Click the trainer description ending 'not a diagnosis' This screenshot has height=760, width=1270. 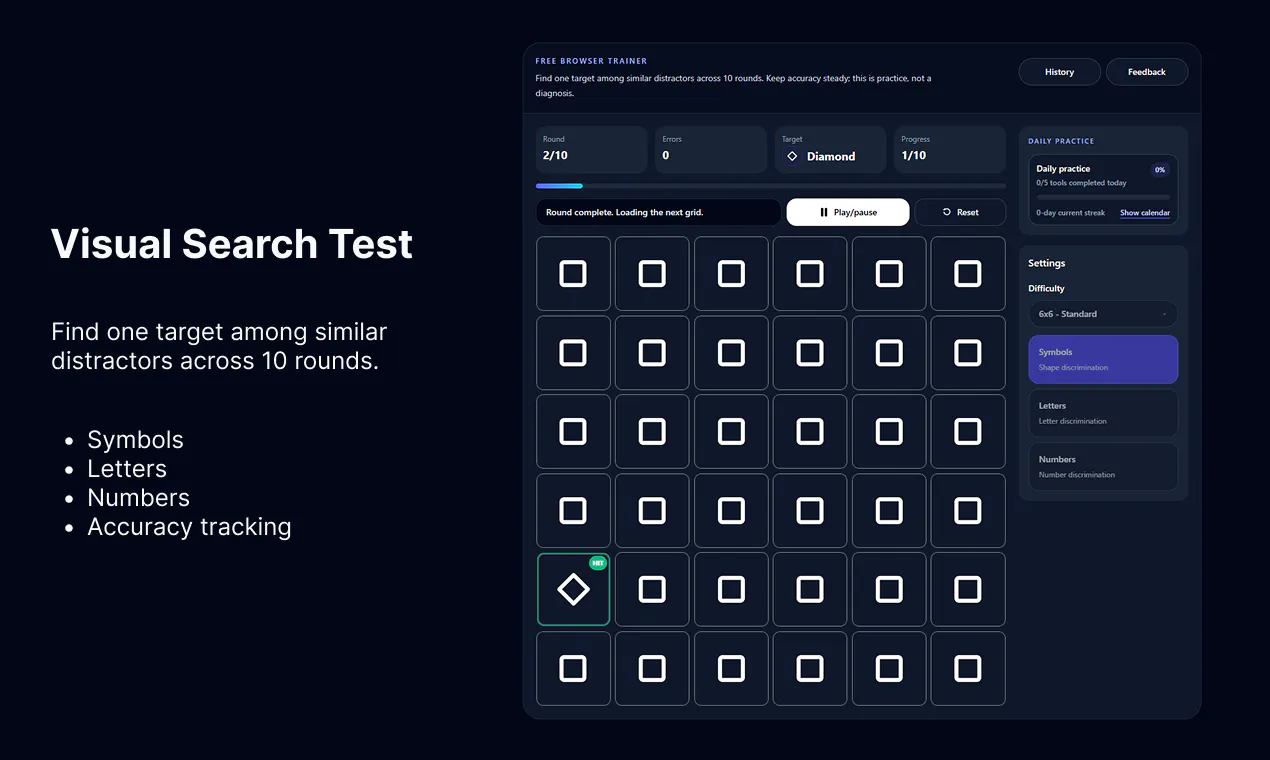pyautogui.click(x=733, y=85)
